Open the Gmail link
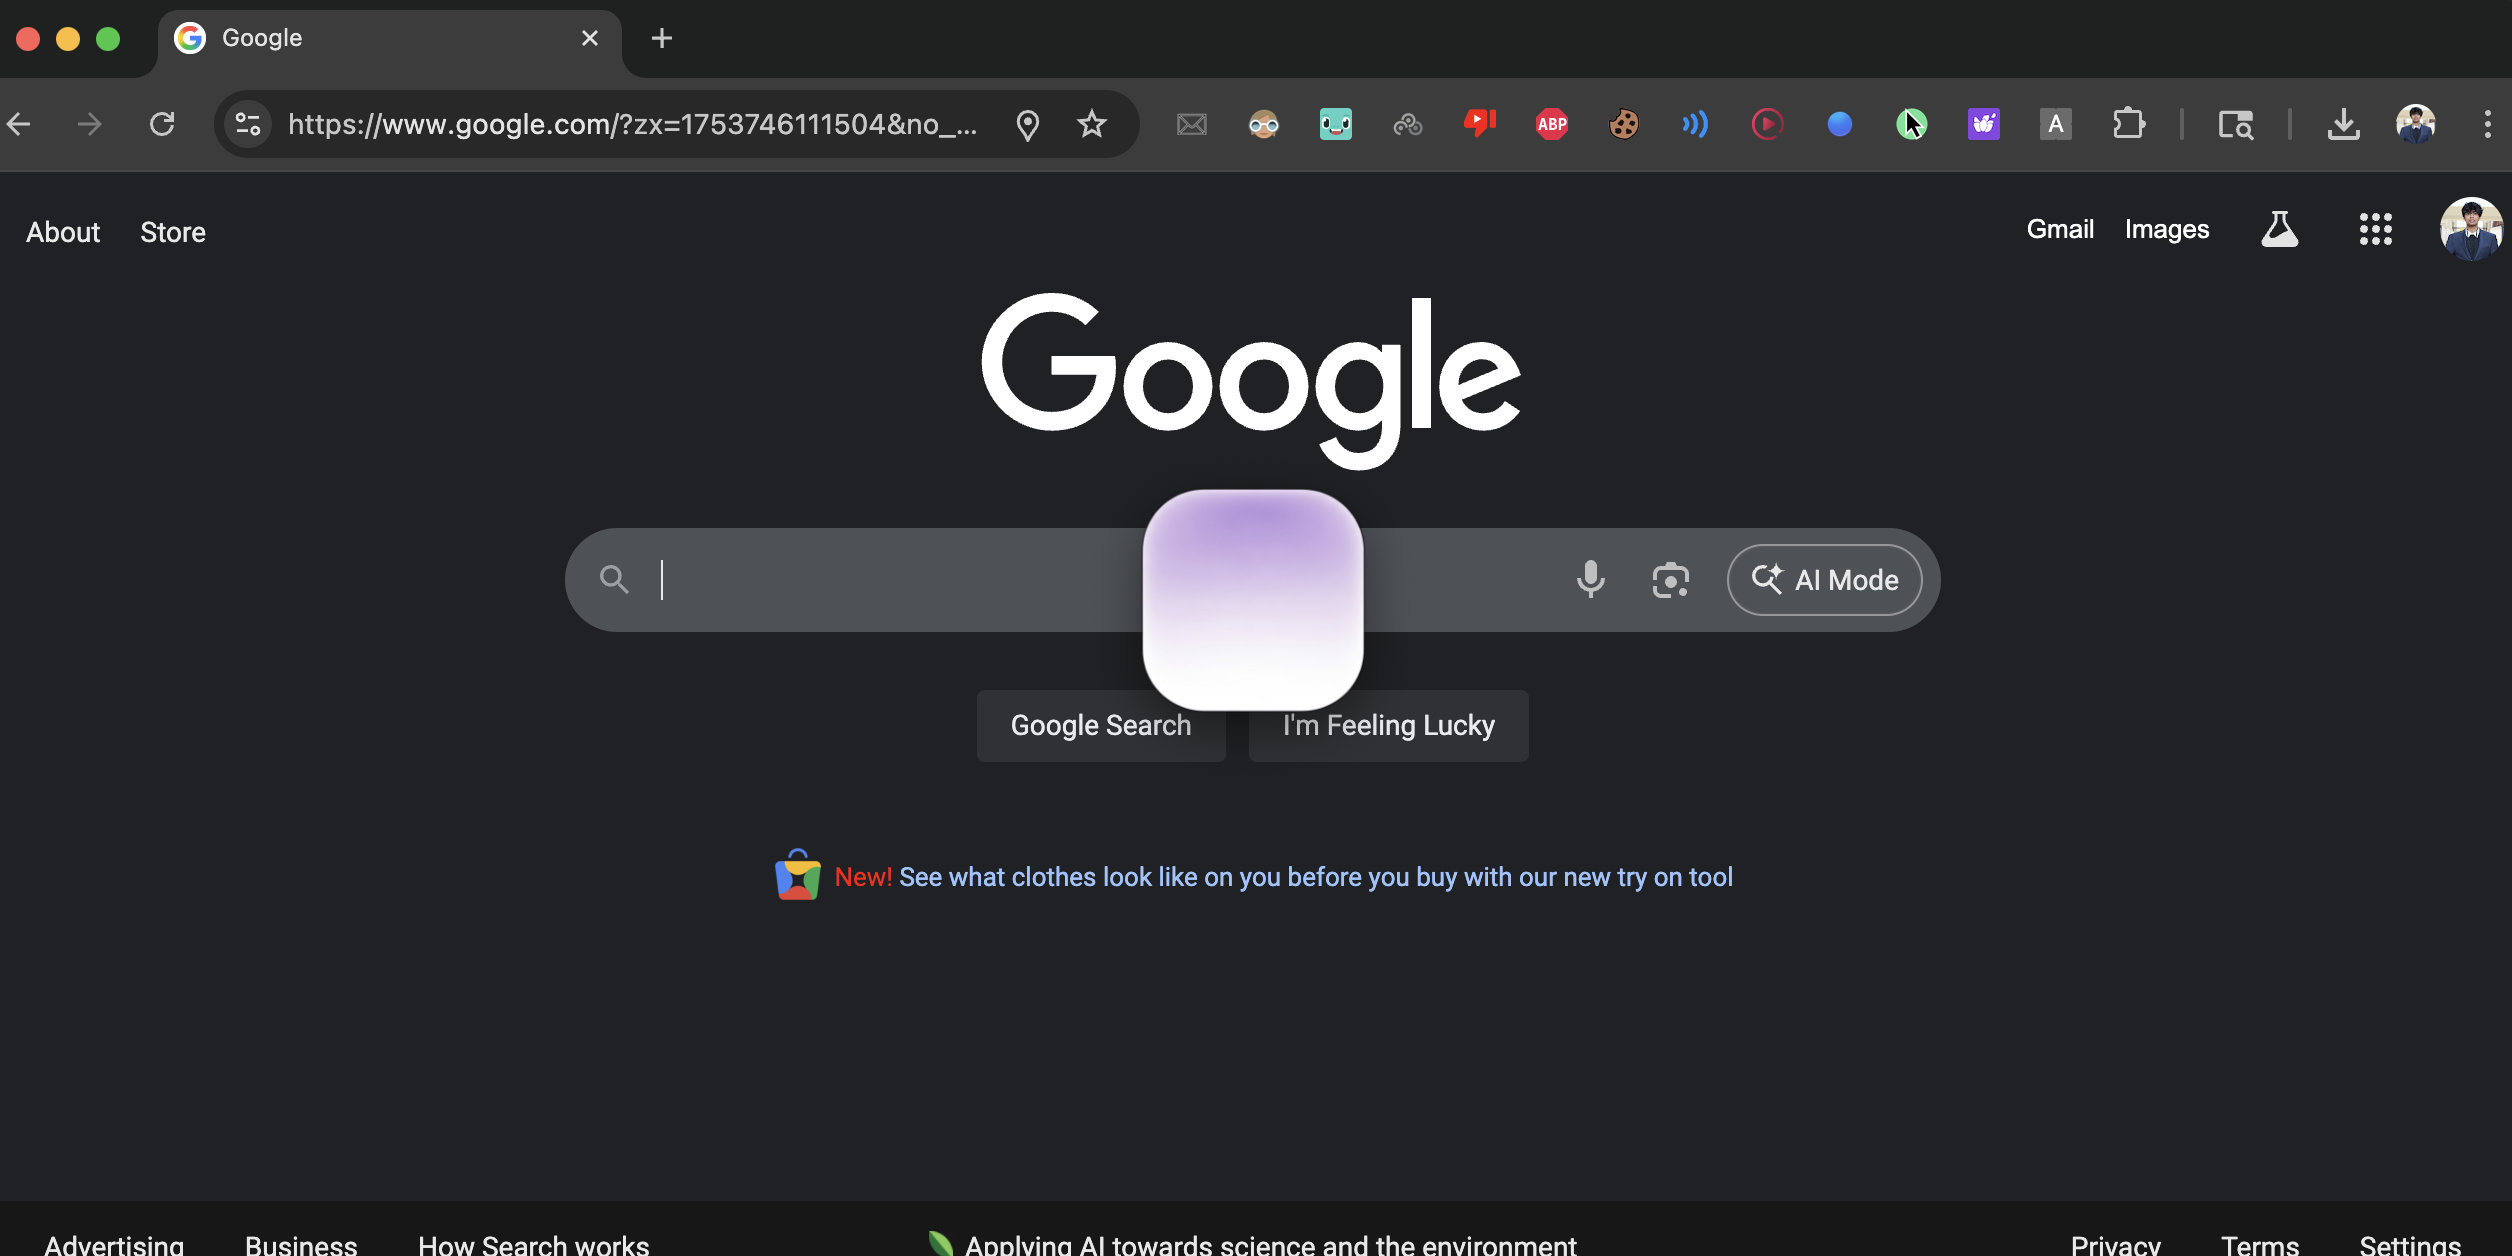The height and width of the screenshot is (1256, 2512). click(x=2059, y=229)
